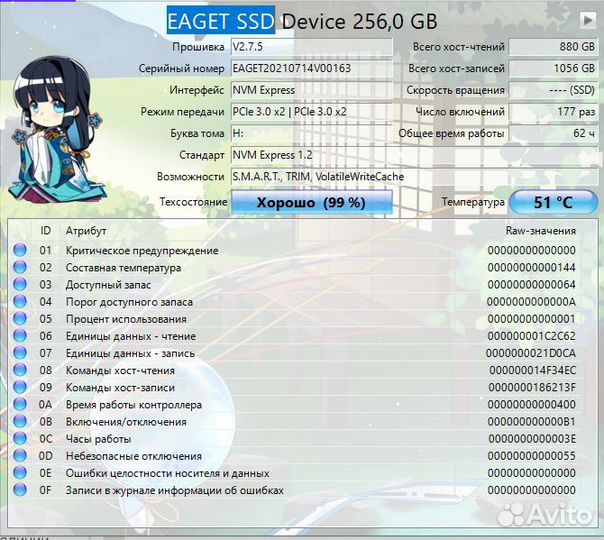Click the ID column header
Viewport: 604px width, 540px height.
(45, 230)
